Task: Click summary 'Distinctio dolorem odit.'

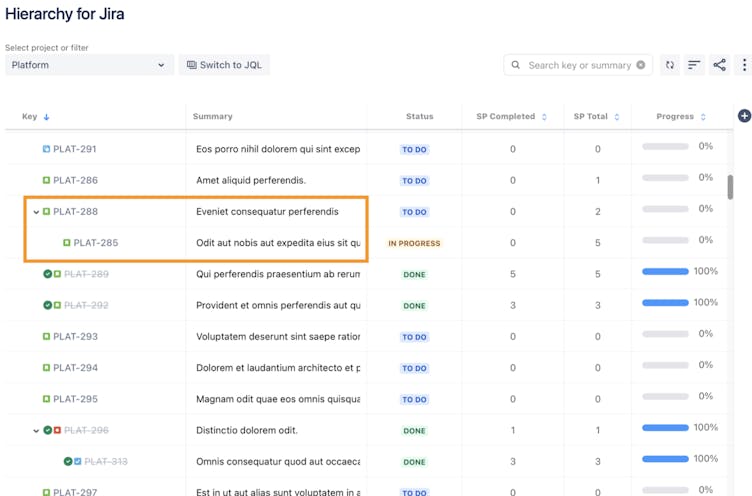Action: click(x=247, y=430)
